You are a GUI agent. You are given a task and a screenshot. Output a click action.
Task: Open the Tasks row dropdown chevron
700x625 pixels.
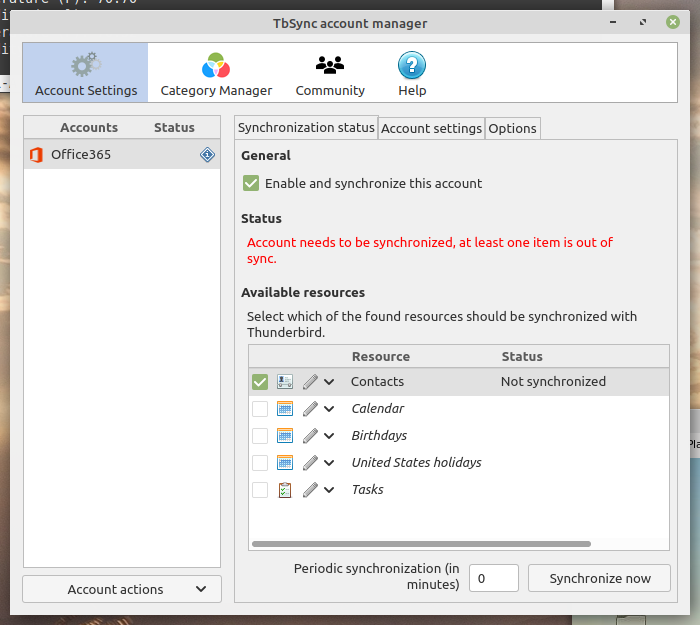click(x=329, y=490)
